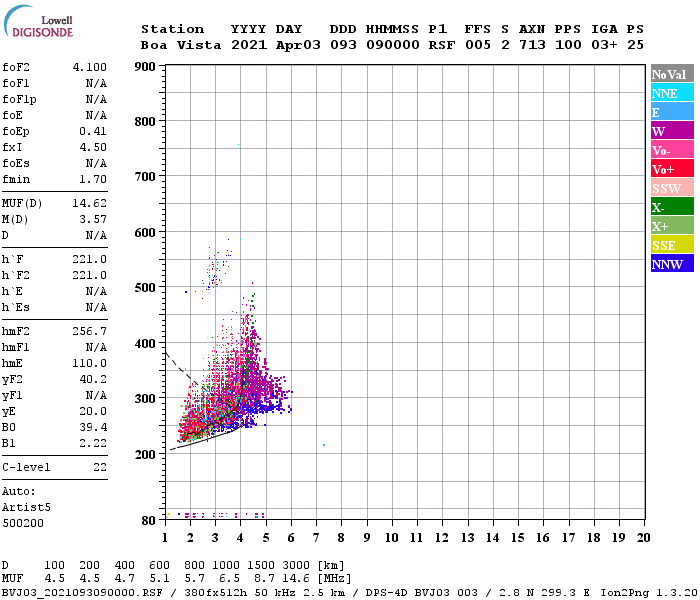Select the Vo- pink legend swatch
The image size is (700, 600).
click(x=672, y=150)
